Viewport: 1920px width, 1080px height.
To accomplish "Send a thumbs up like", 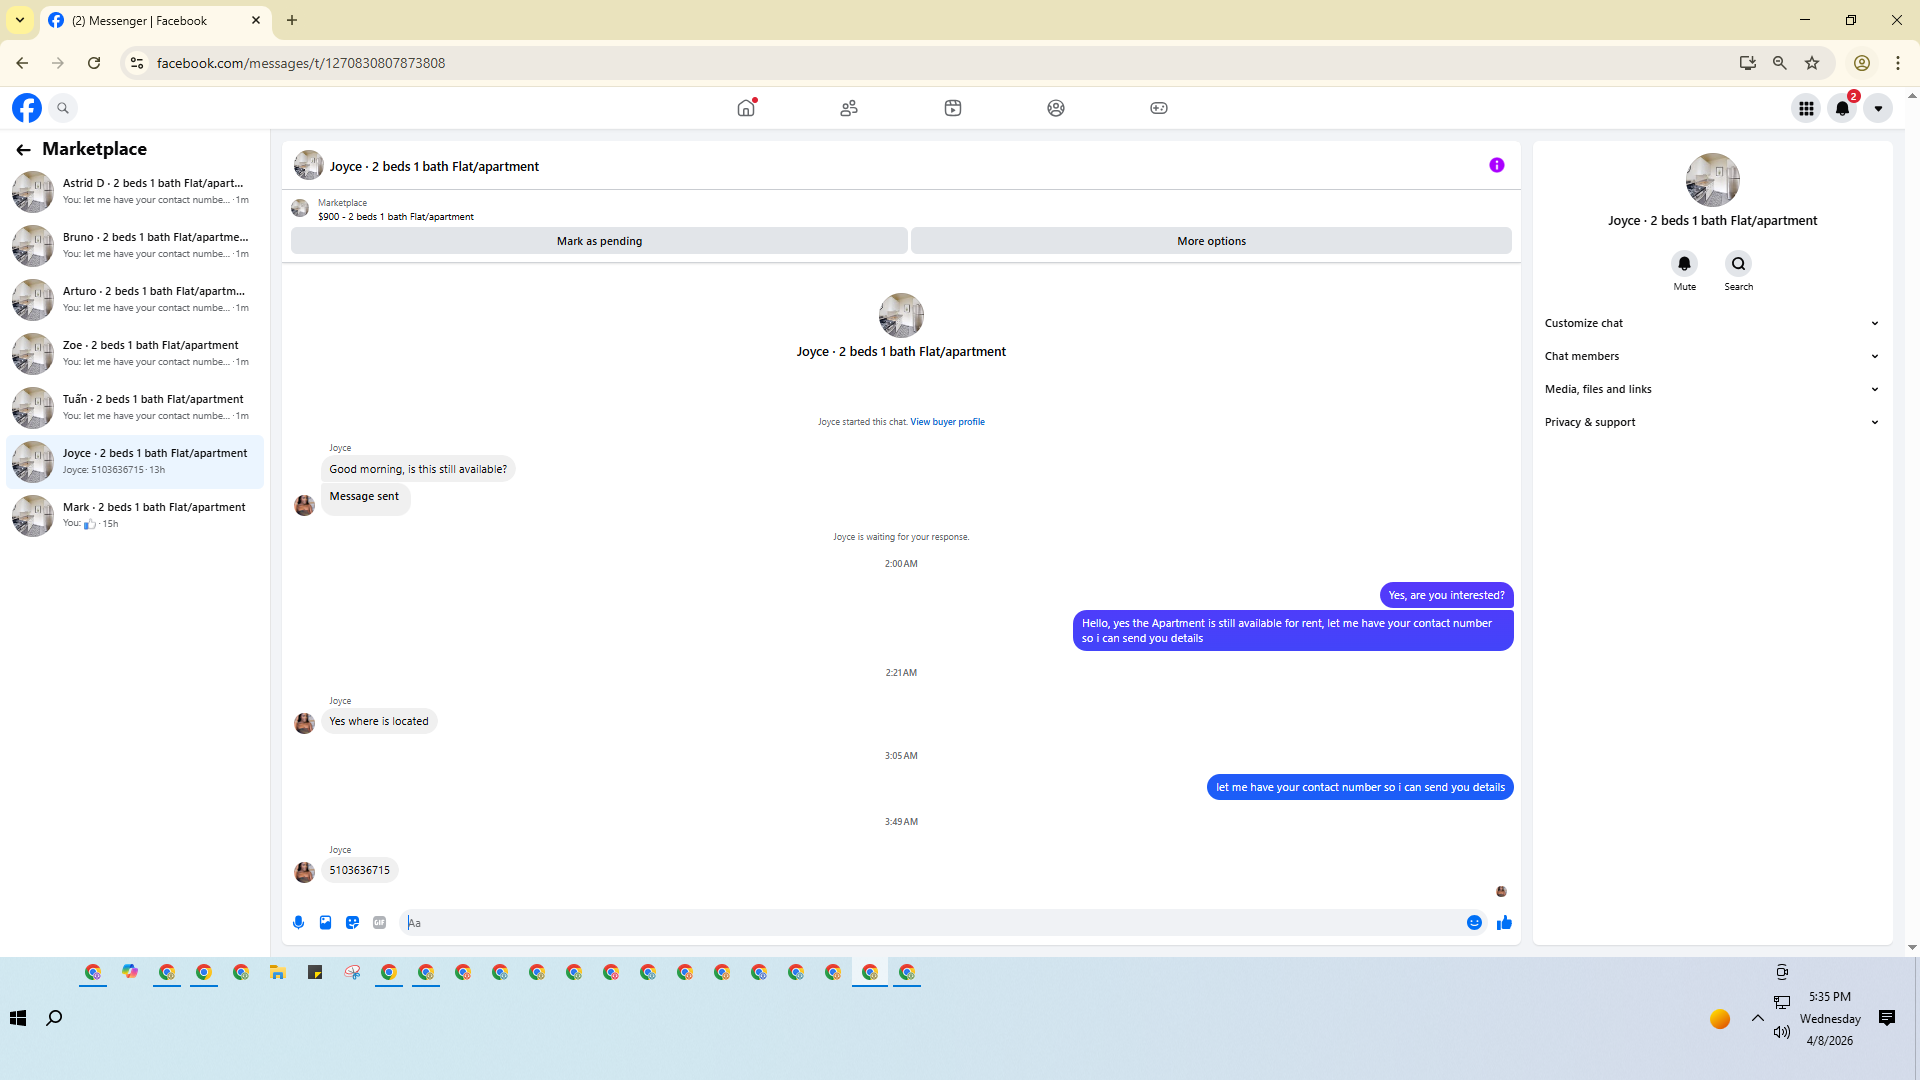I will tap(1504, 923).
